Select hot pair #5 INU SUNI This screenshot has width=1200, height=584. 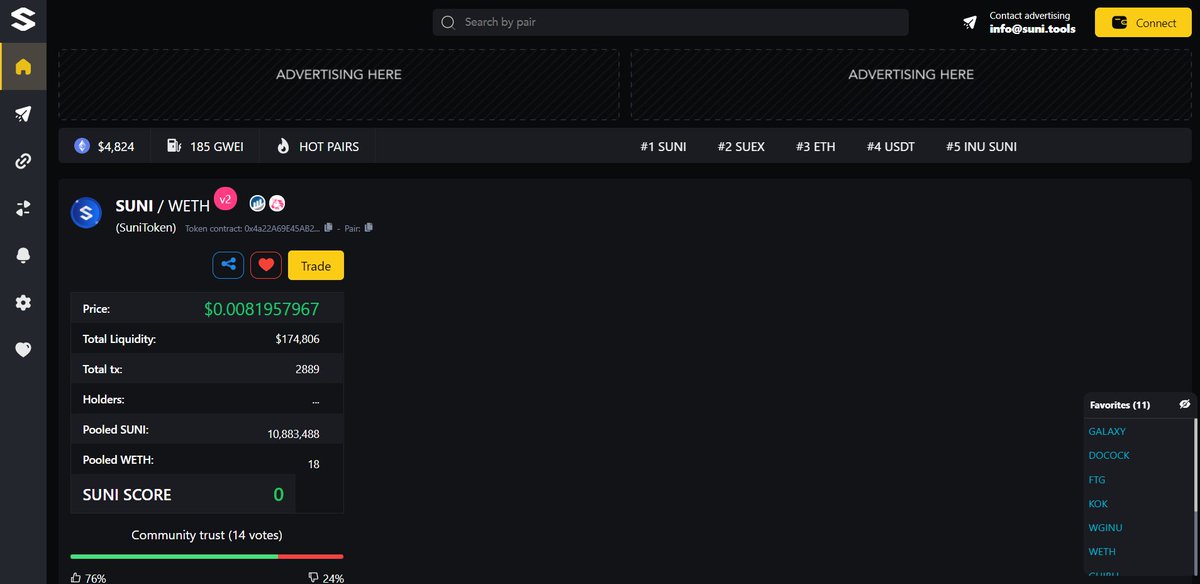pyautogui.click(x=981, y=146)
